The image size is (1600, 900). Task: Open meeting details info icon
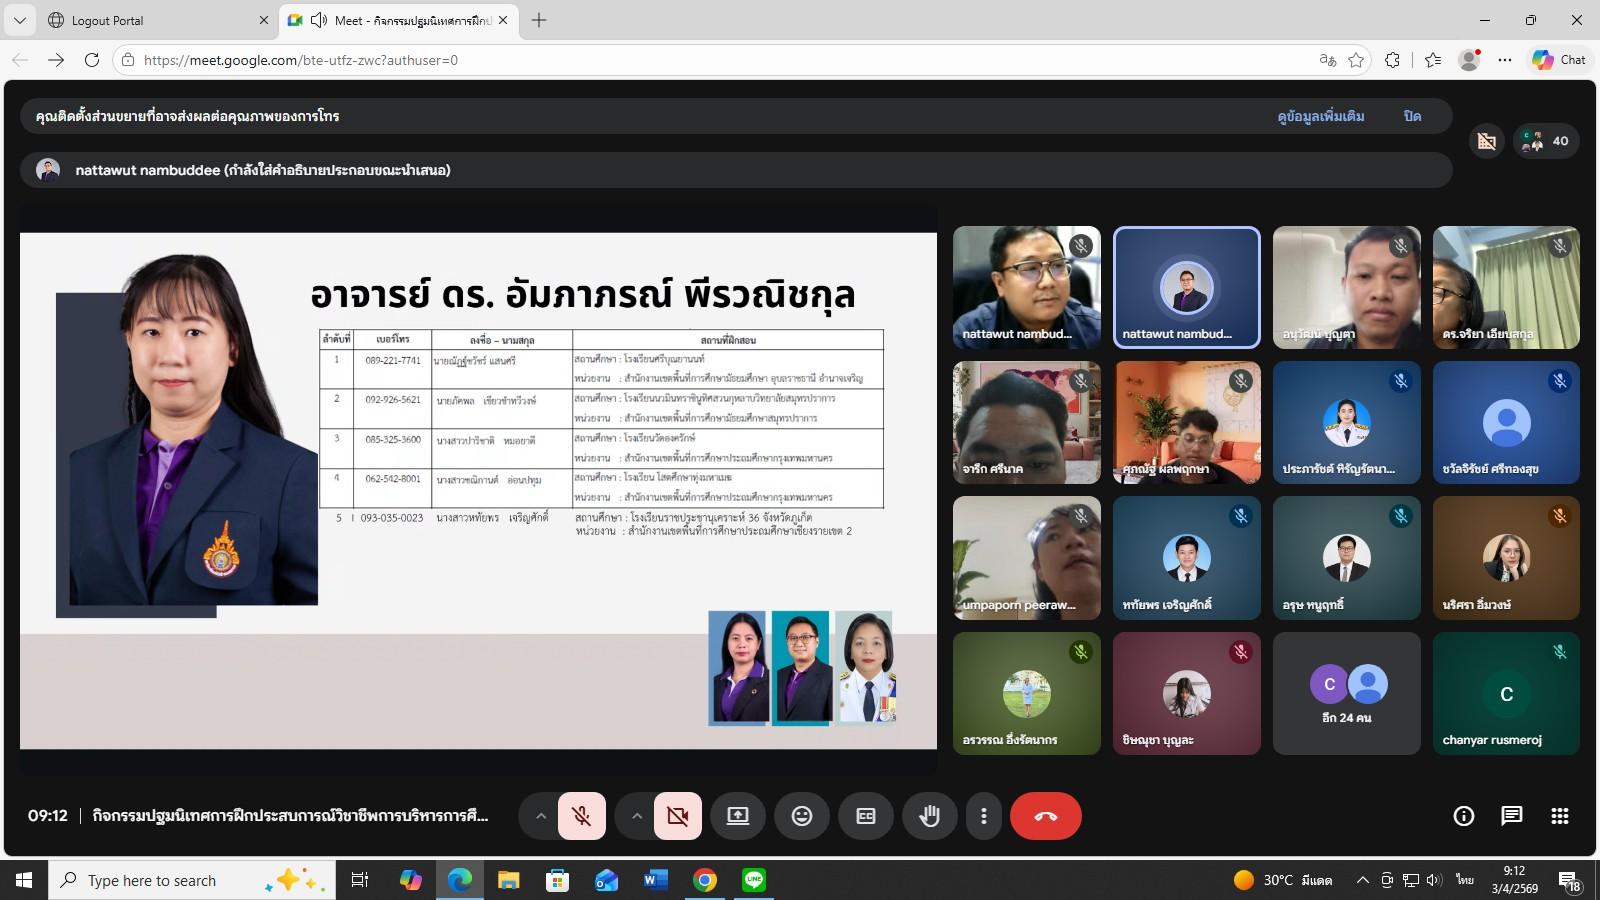tap(1463, 816)
